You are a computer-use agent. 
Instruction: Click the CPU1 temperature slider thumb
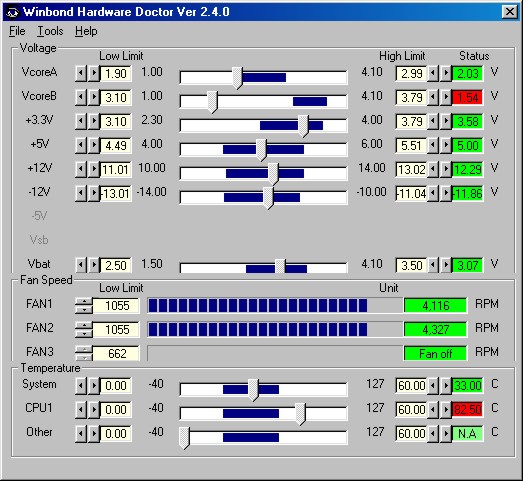coord(300,414)
